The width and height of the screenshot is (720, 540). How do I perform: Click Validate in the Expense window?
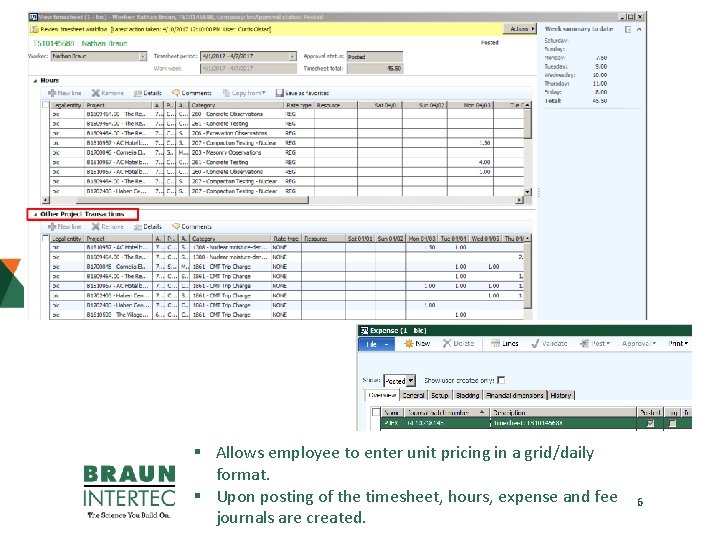pyautogui.click(x=549, y=343)
